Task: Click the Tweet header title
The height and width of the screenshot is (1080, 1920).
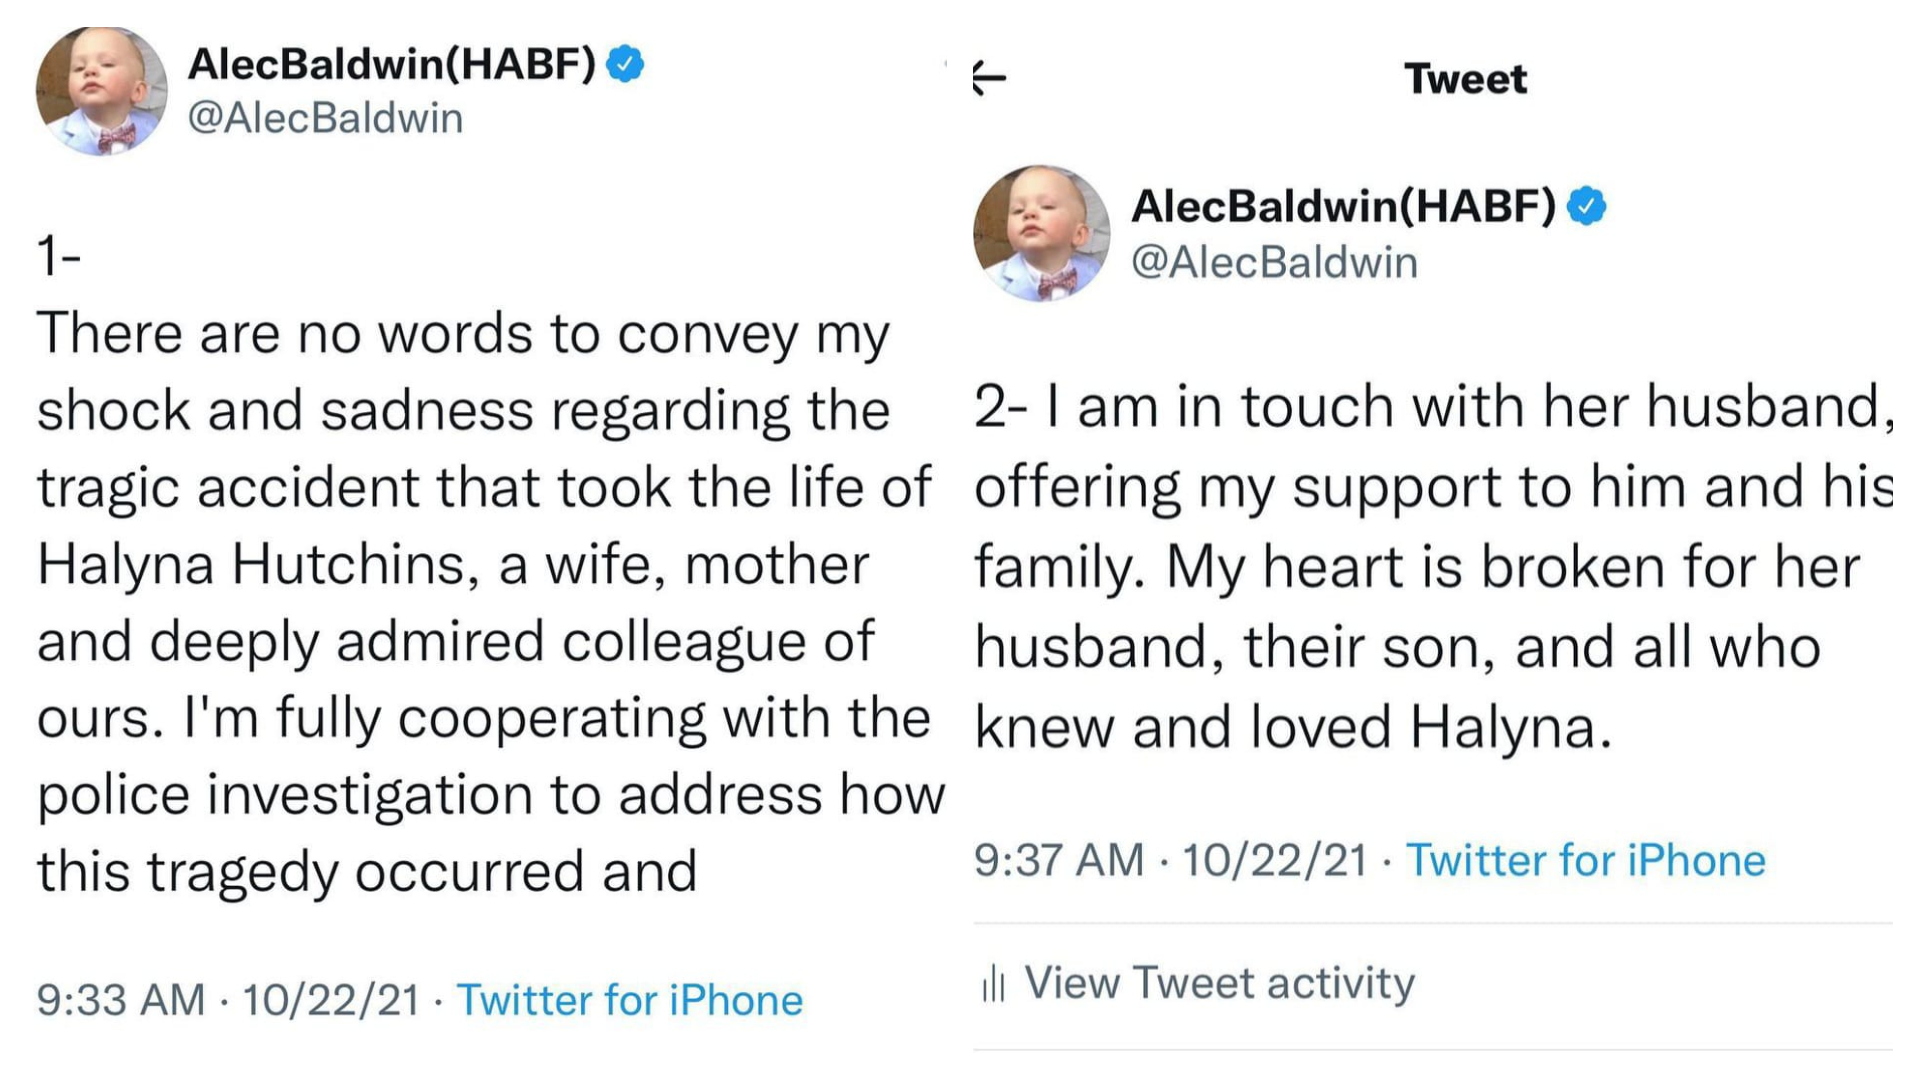Action: 1465,78
